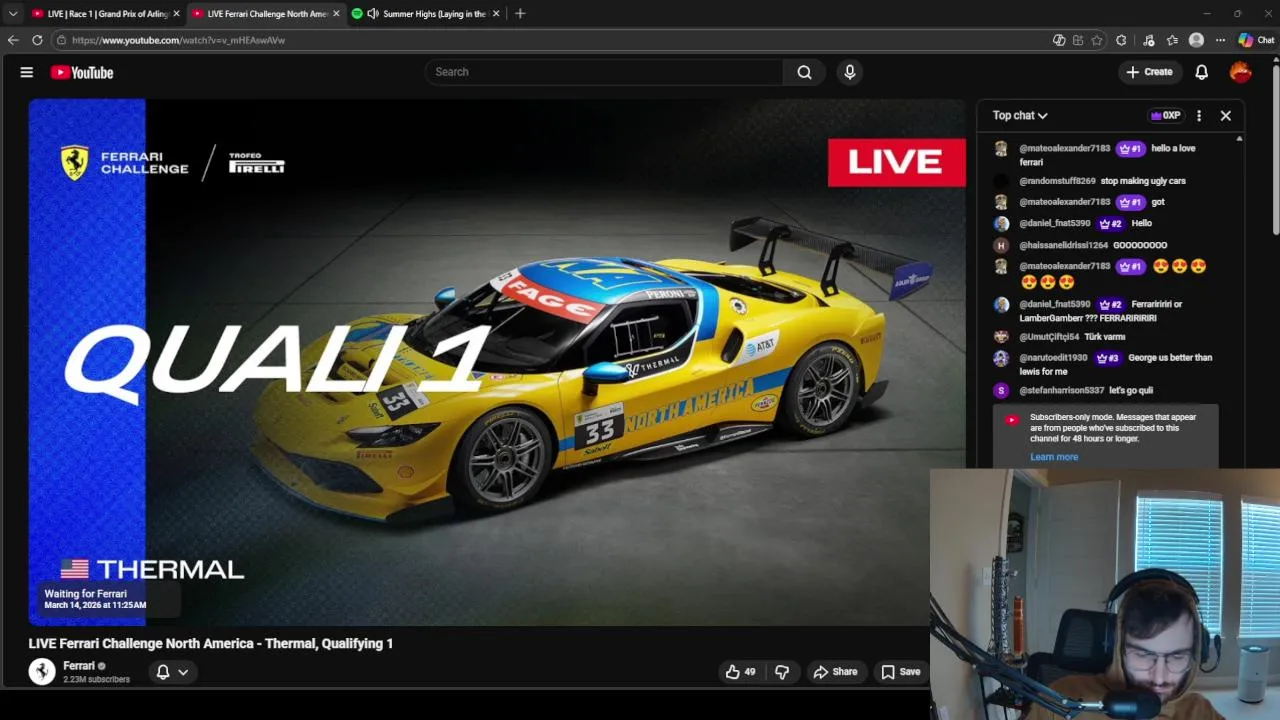The height and width of the screenshot is (720, 1280).
Task: Add page to favorites star icon
Action: point(1097,40)
